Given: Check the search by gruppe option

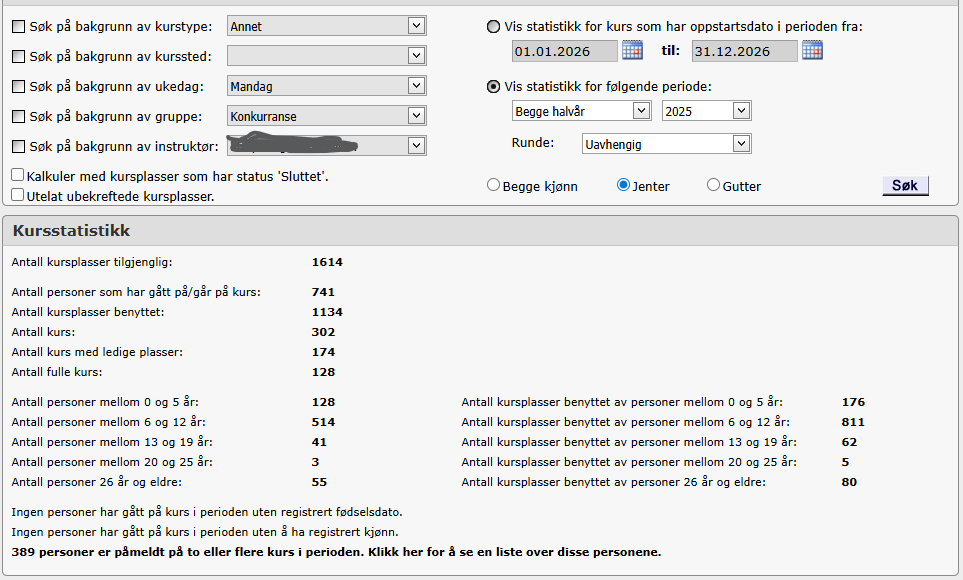Looking at the screenshot, I should [x=18, y=117].
